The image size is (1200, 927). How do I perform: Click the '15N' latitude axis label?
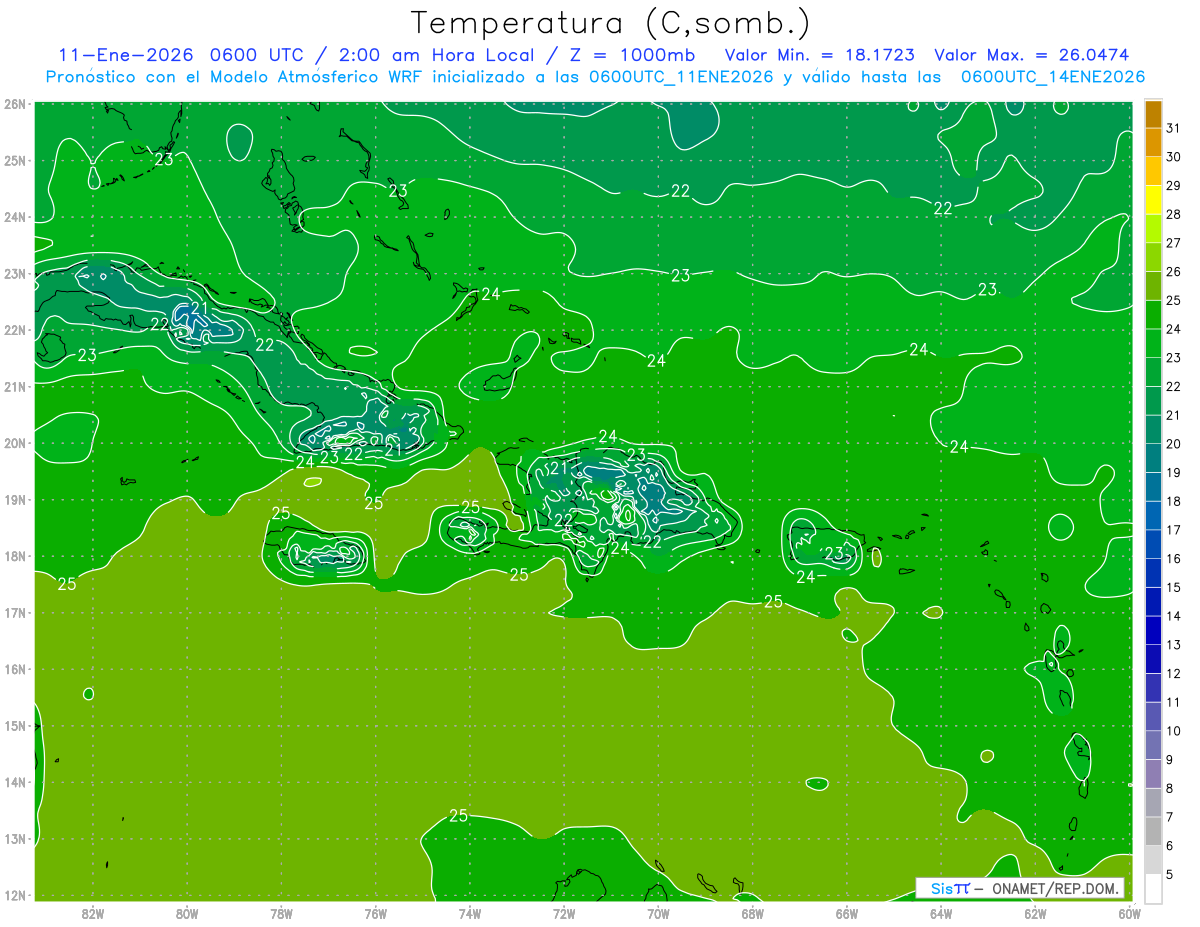(x=15, y=725)
